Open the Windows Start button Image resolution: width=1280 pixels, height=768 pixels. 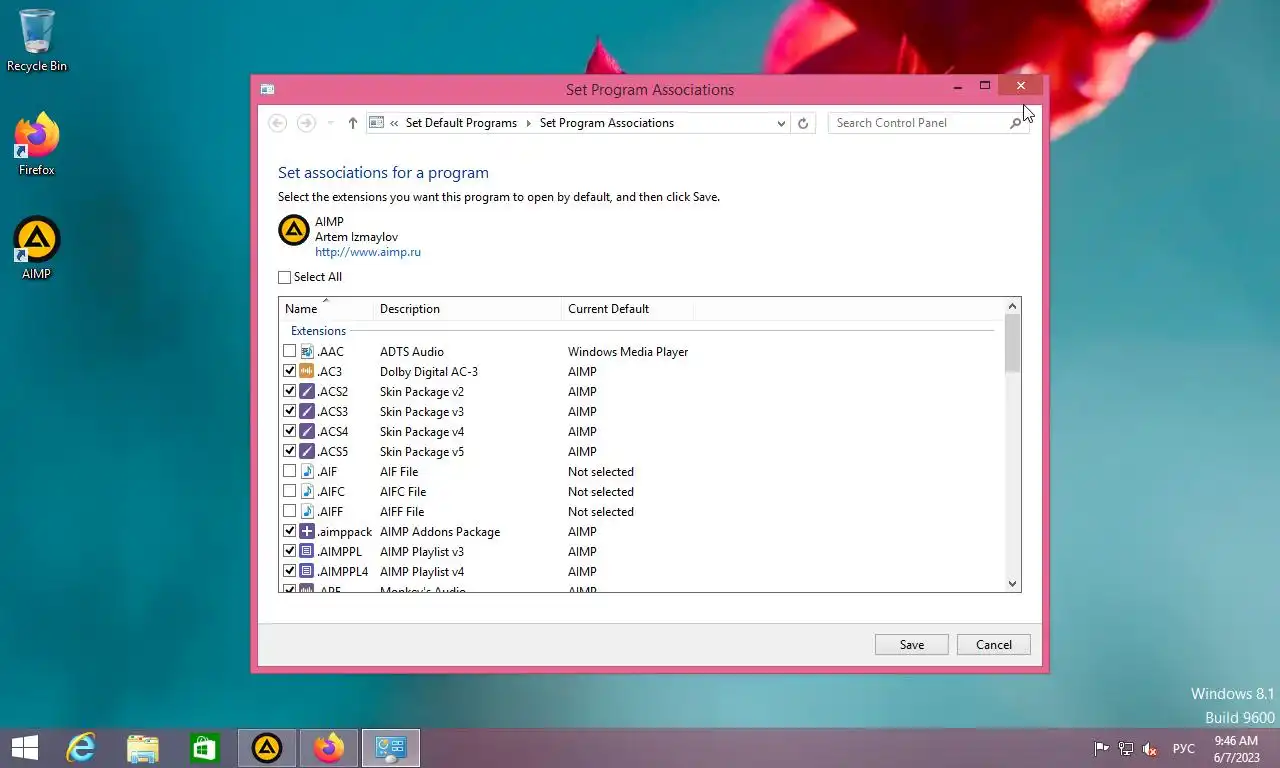tap(25, 747)
